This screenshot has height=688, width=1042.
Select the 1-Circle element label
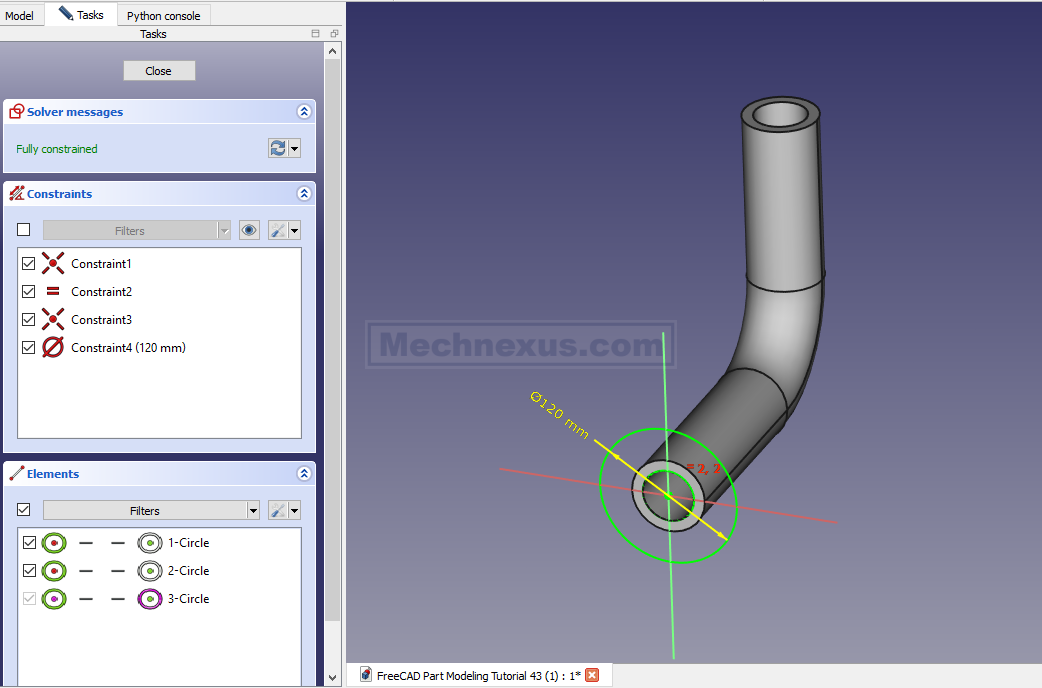(189, 543)
